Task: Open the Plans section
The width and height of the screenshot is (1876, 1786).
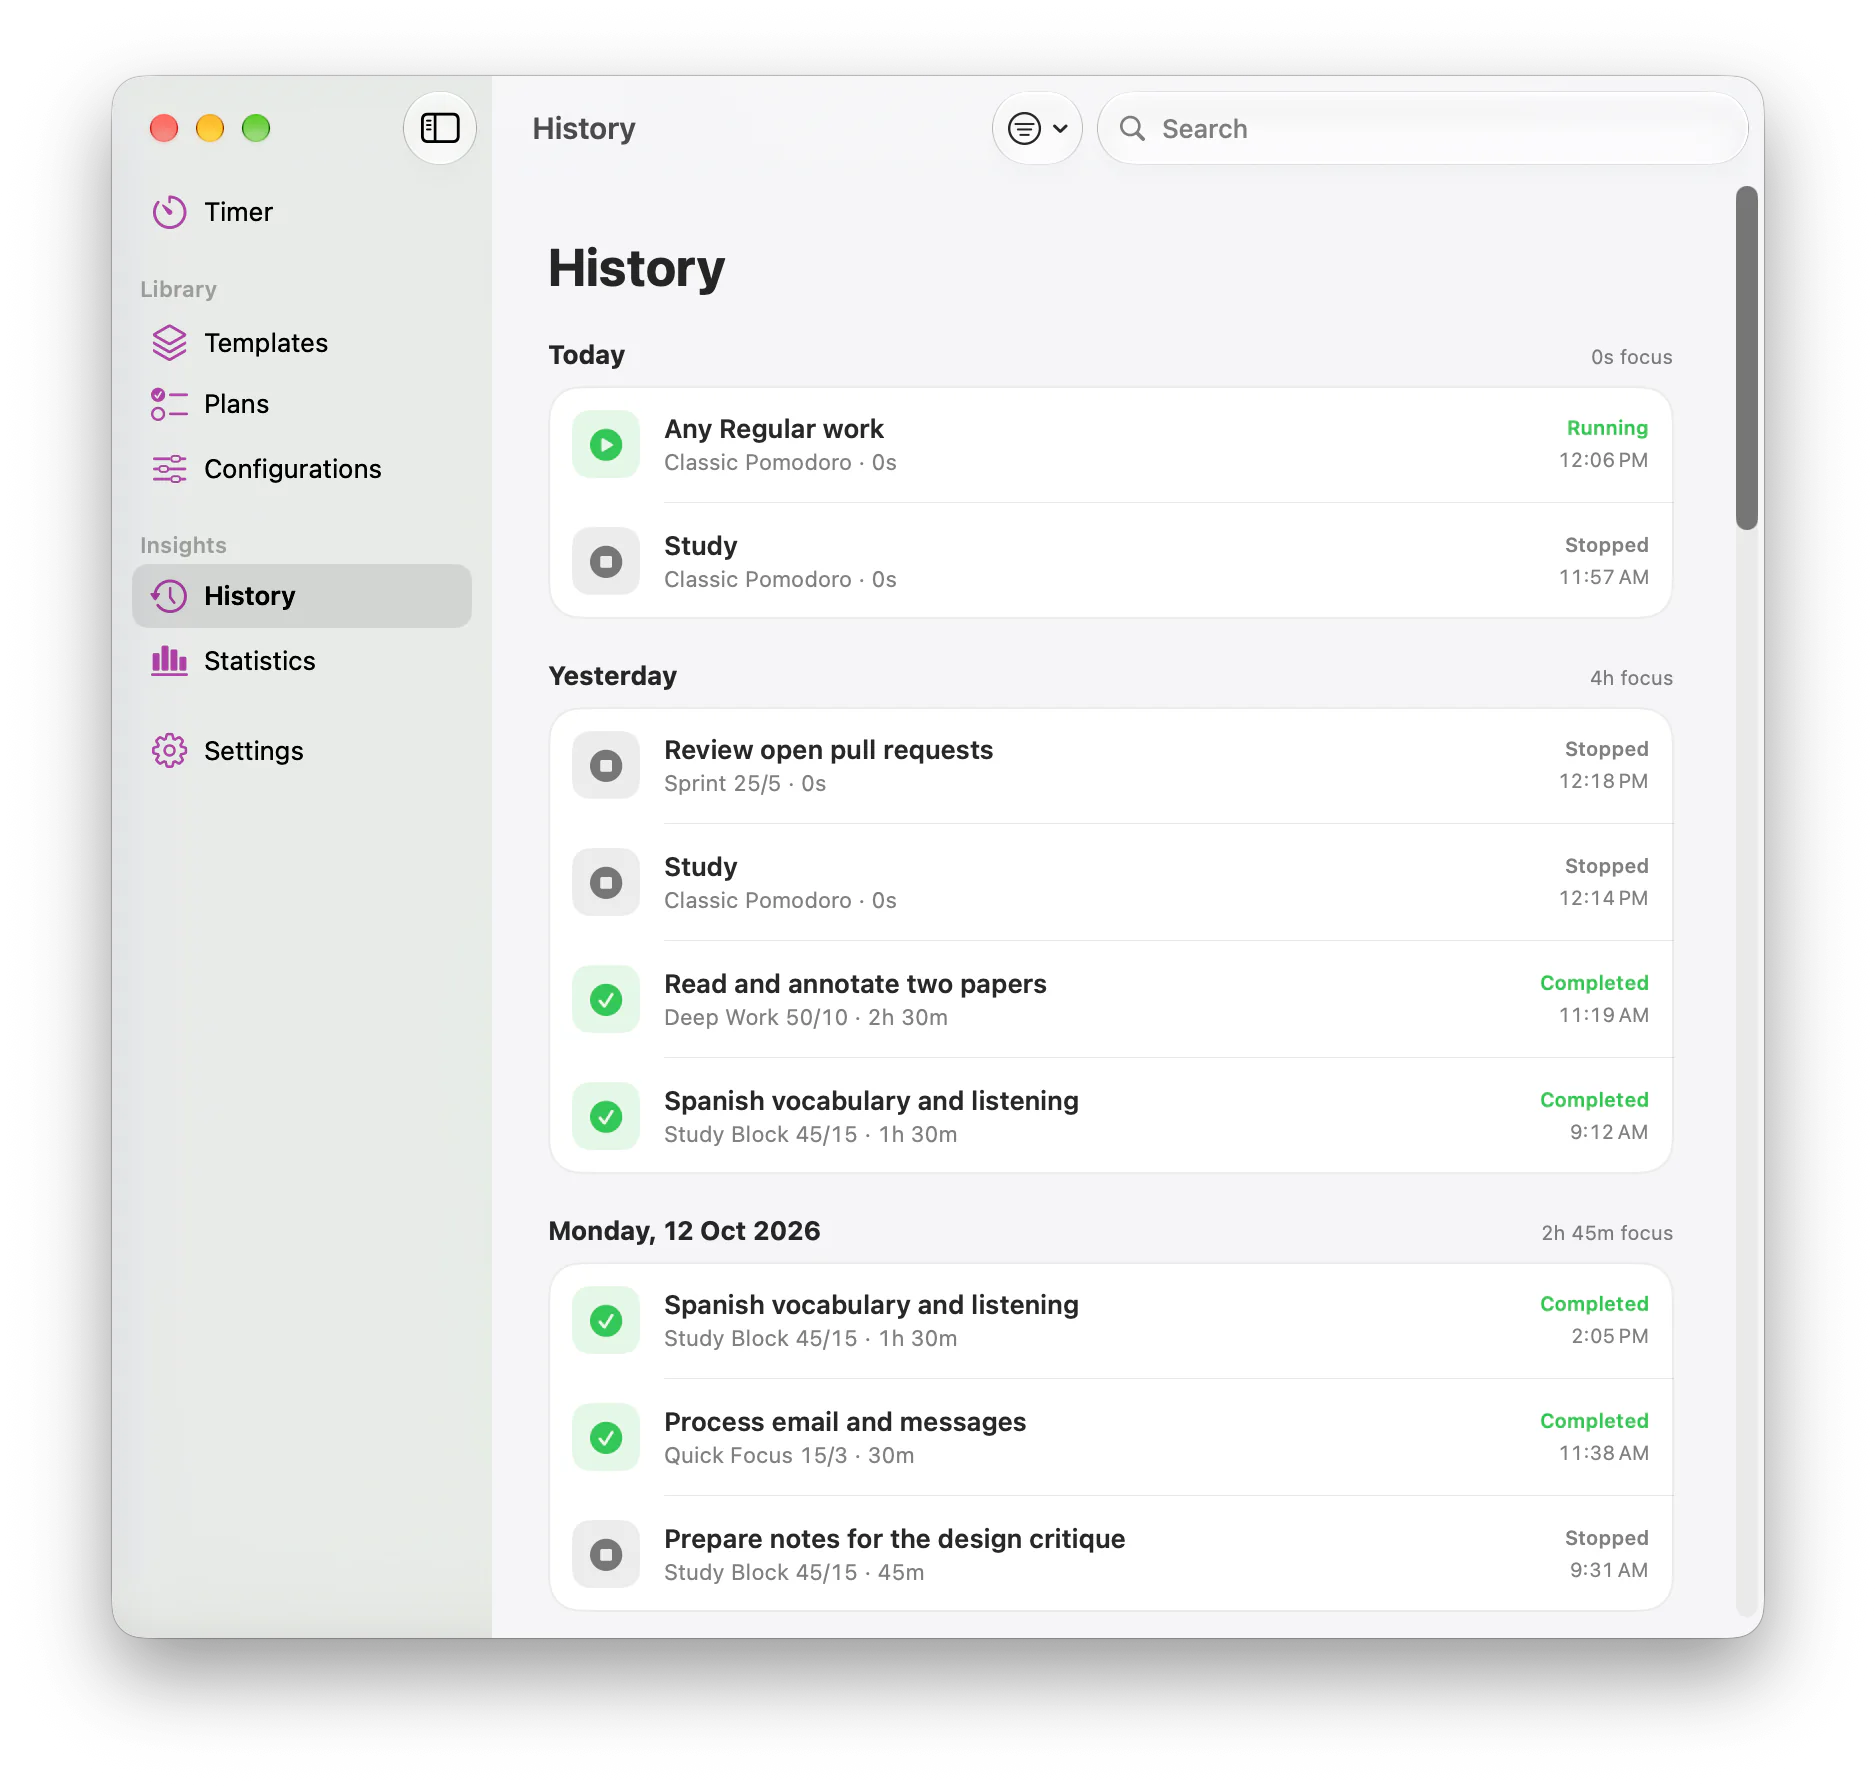Action: 302,404
